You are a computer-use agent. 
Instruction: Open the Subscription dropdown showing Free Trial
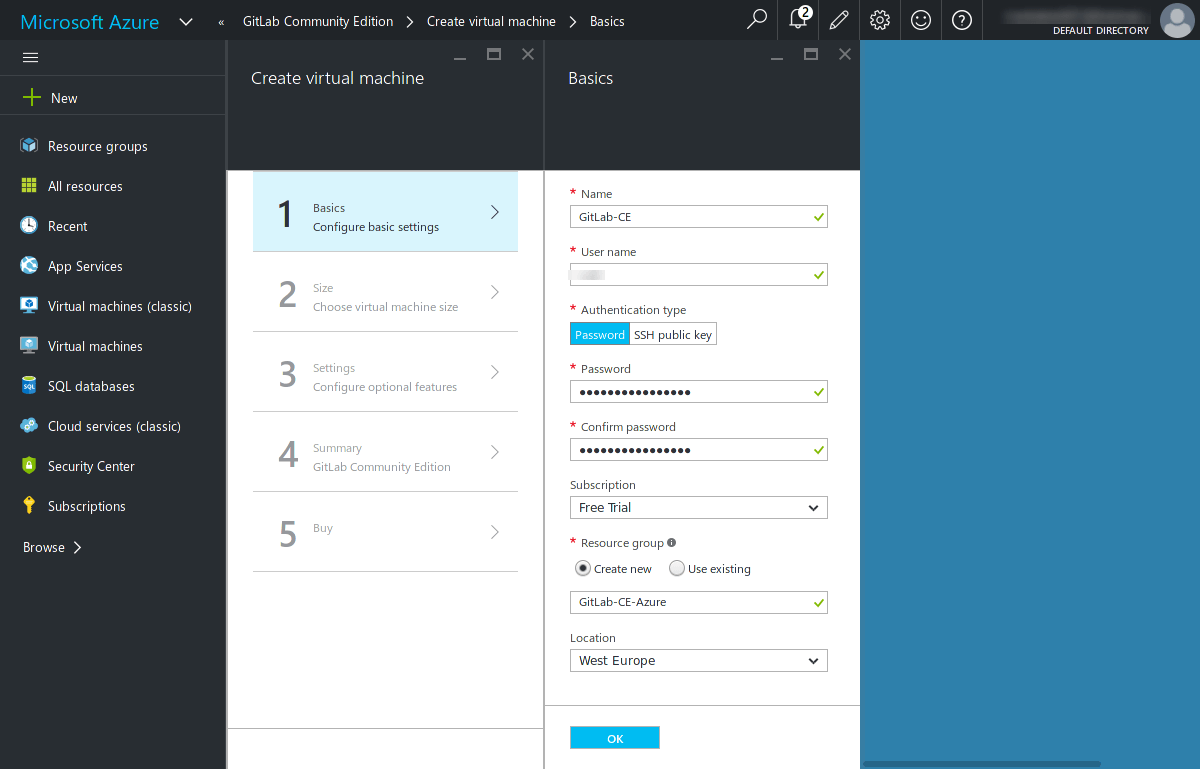[x=698, y=507]
